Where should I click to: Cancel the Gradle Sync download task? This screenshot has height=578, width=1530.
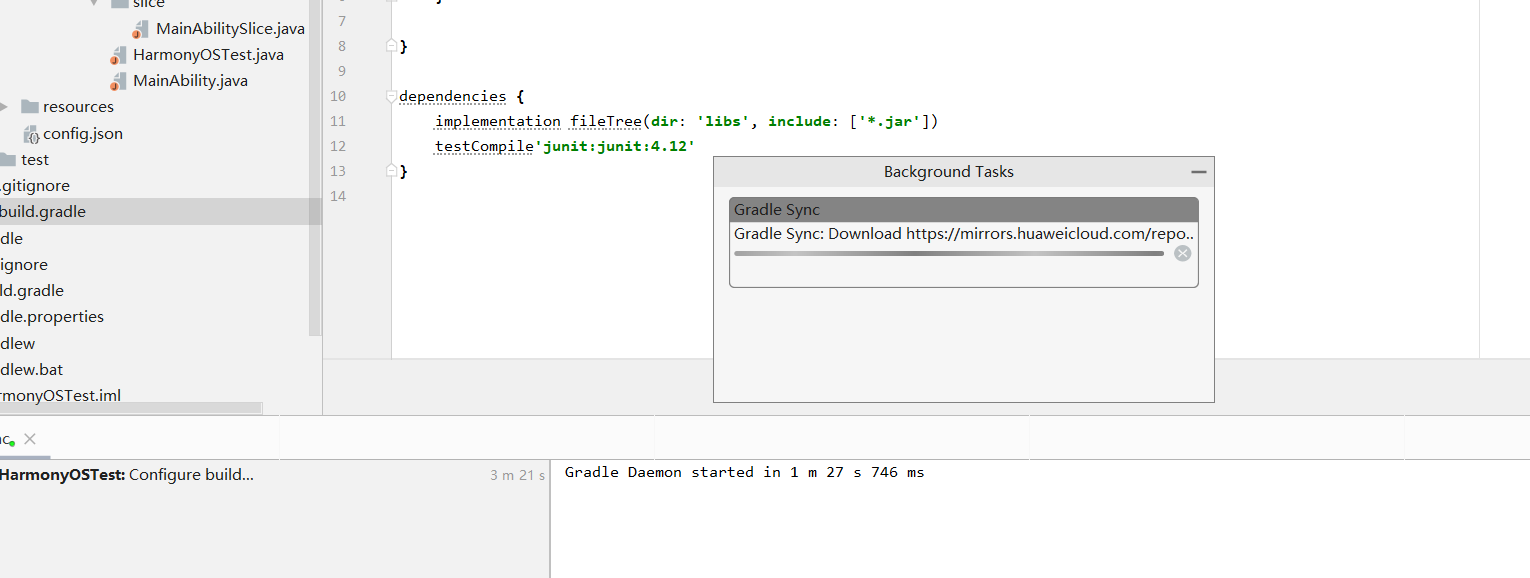coord(1182,254)
